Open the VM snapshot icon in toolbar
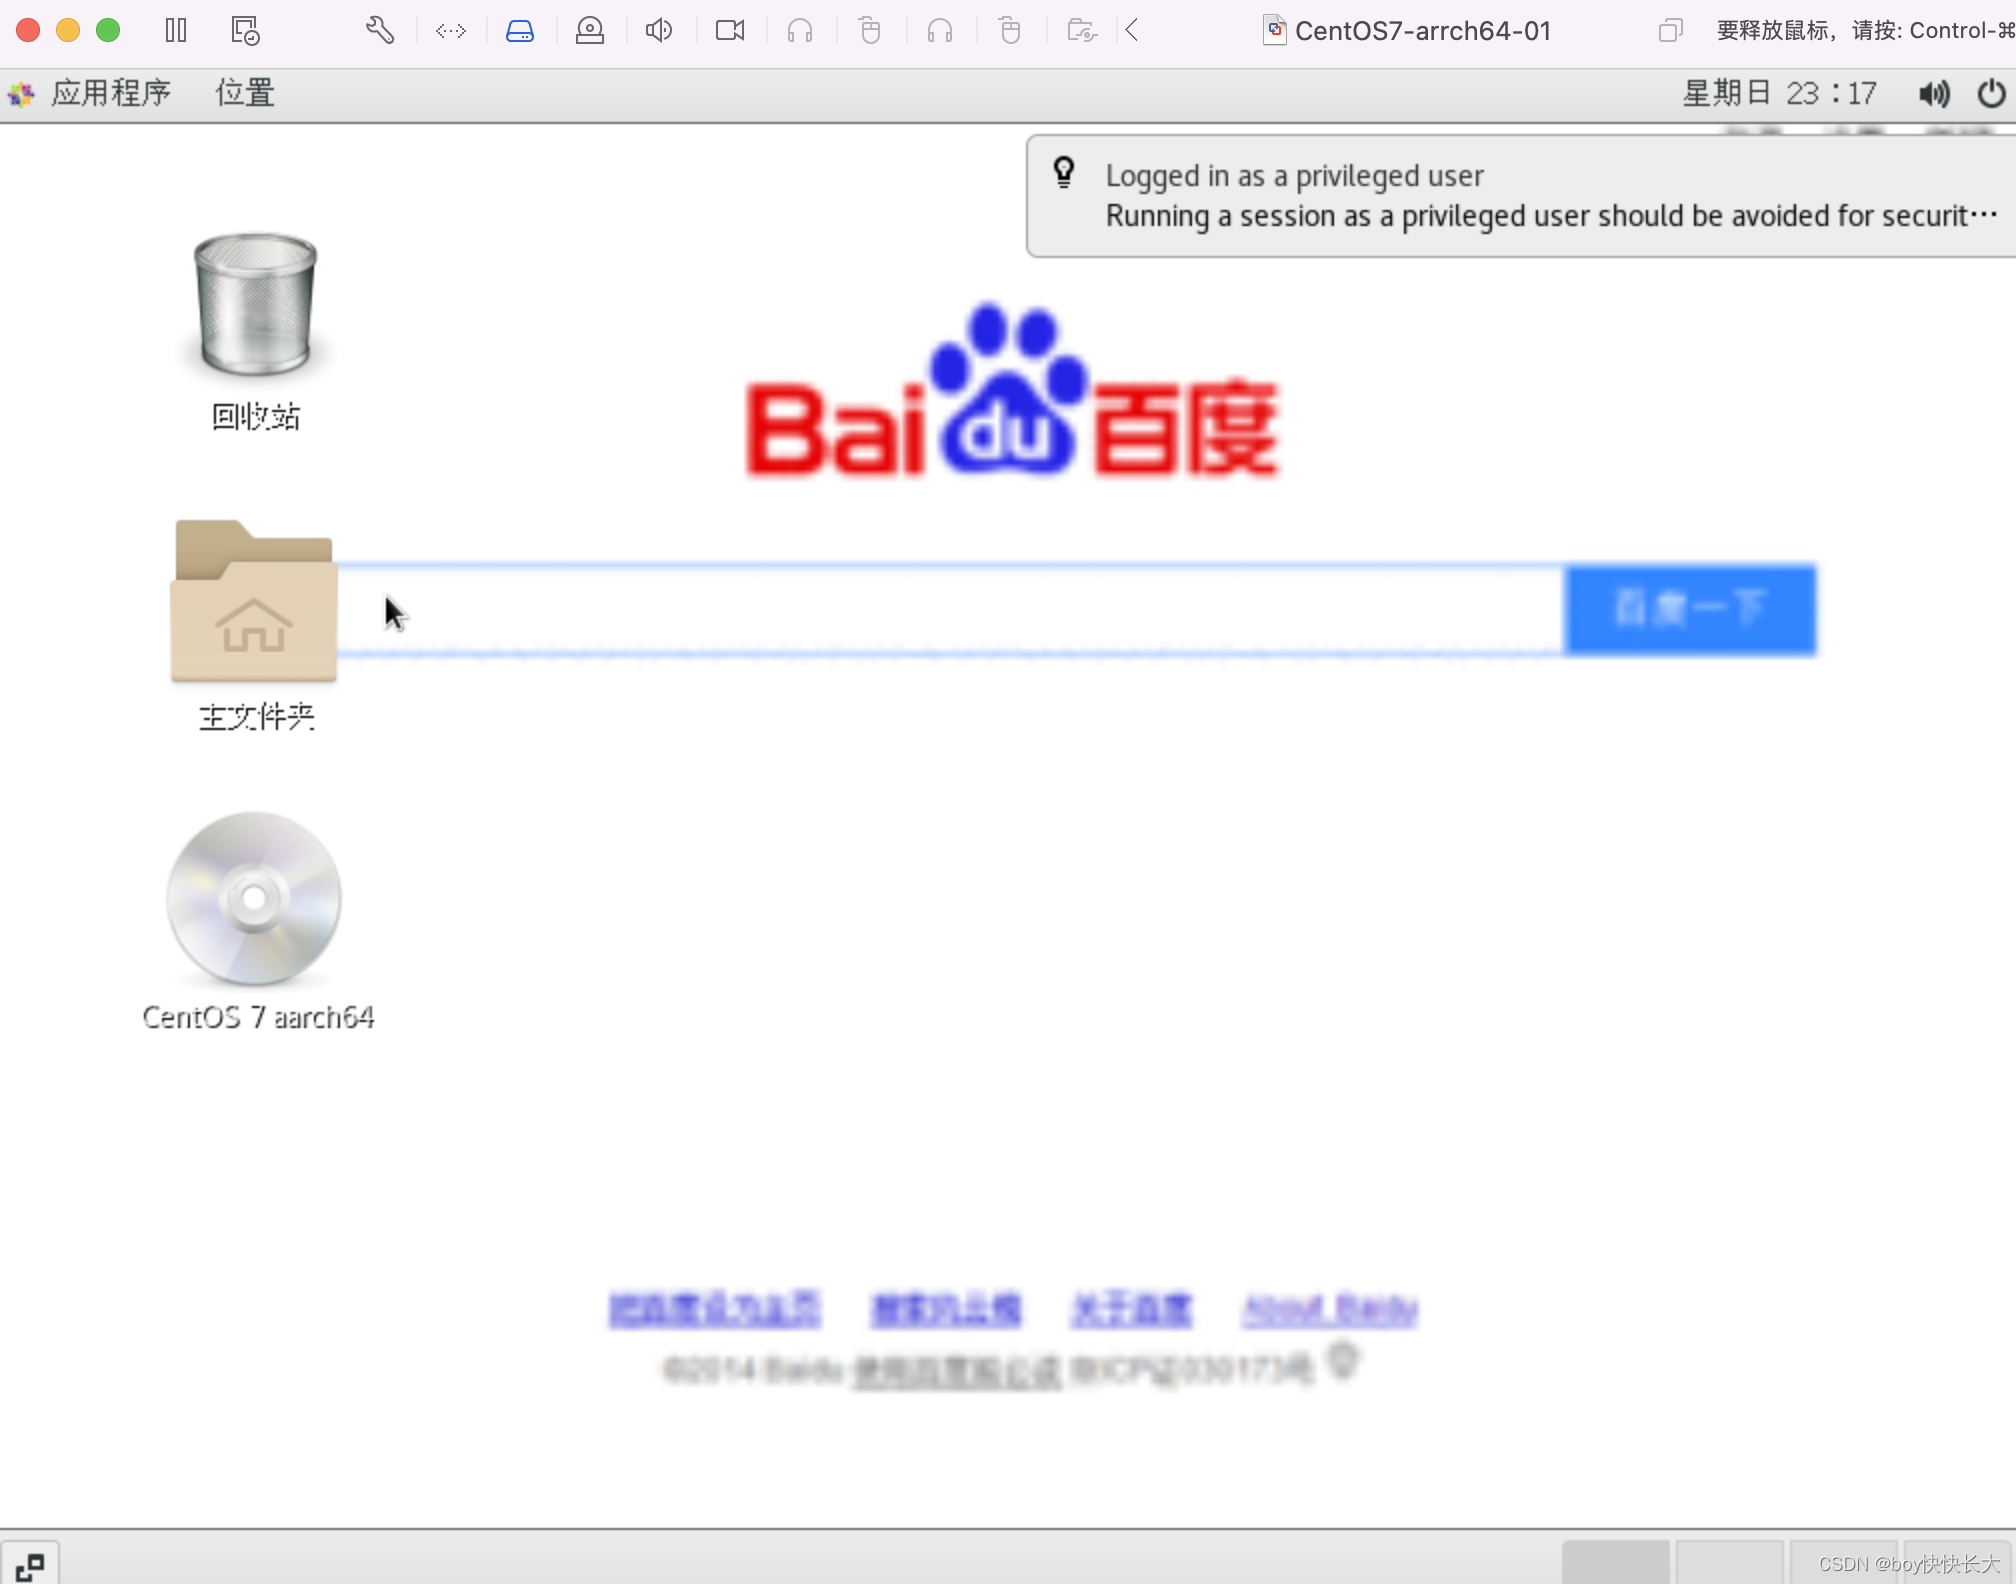Screen dimensions: 2016x1584 pos(245,30)
